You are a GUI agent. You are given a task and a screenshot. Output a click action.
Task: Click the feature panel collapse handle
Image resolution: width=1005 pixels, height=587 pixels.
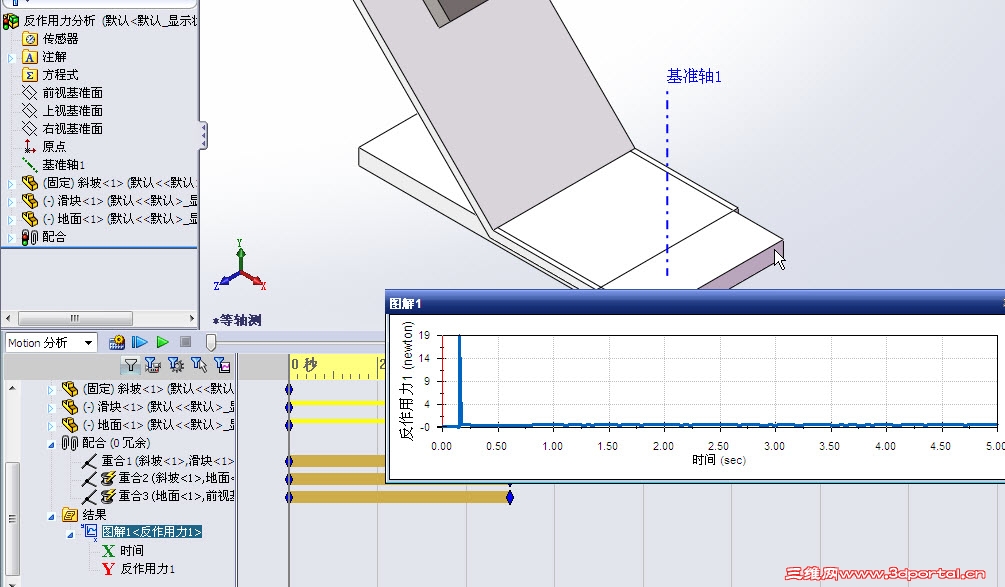pos(203,135)
